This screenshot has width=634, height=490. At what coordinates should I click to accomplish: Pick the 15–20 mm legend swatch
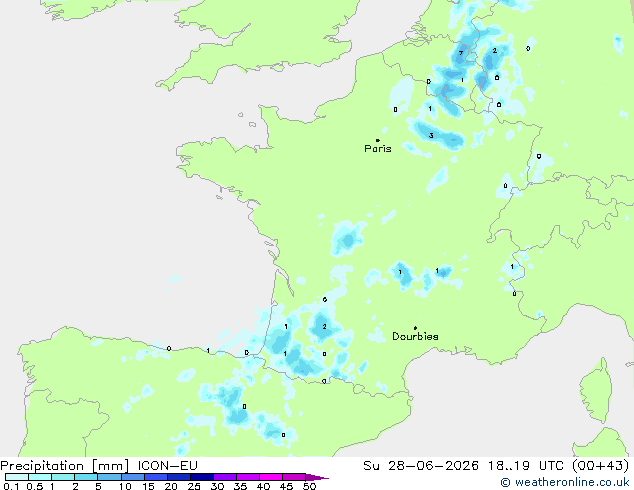point(156,477)
